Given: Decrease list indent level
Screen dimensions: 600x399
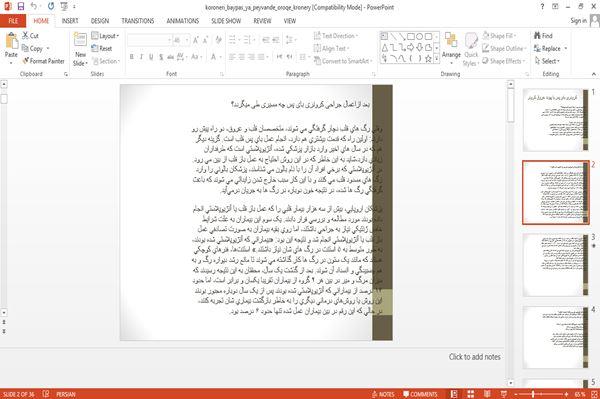Looking at the screenshot, I should click(x=266, y=40).
